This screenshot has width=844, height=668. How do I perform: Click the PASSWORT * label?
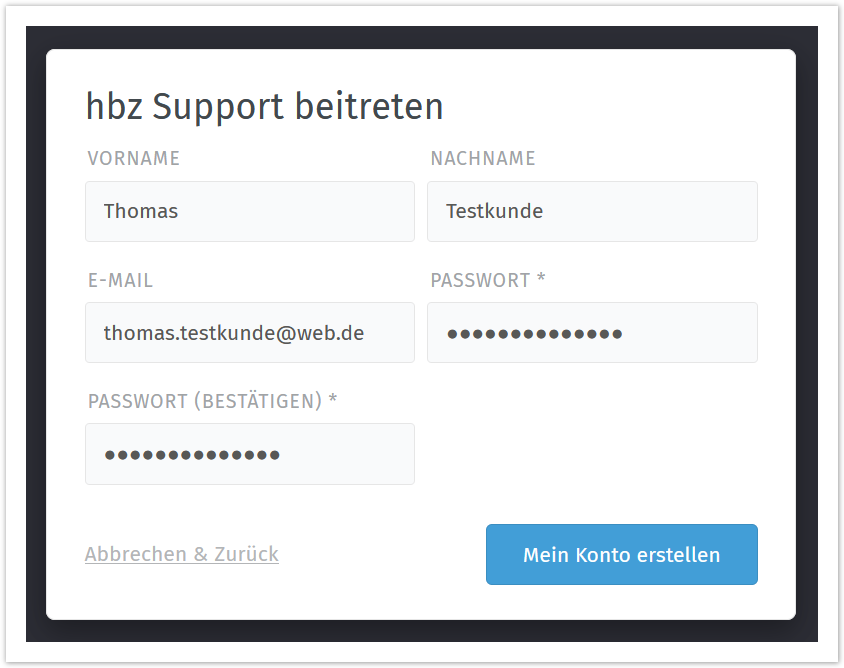click(480, 280)
